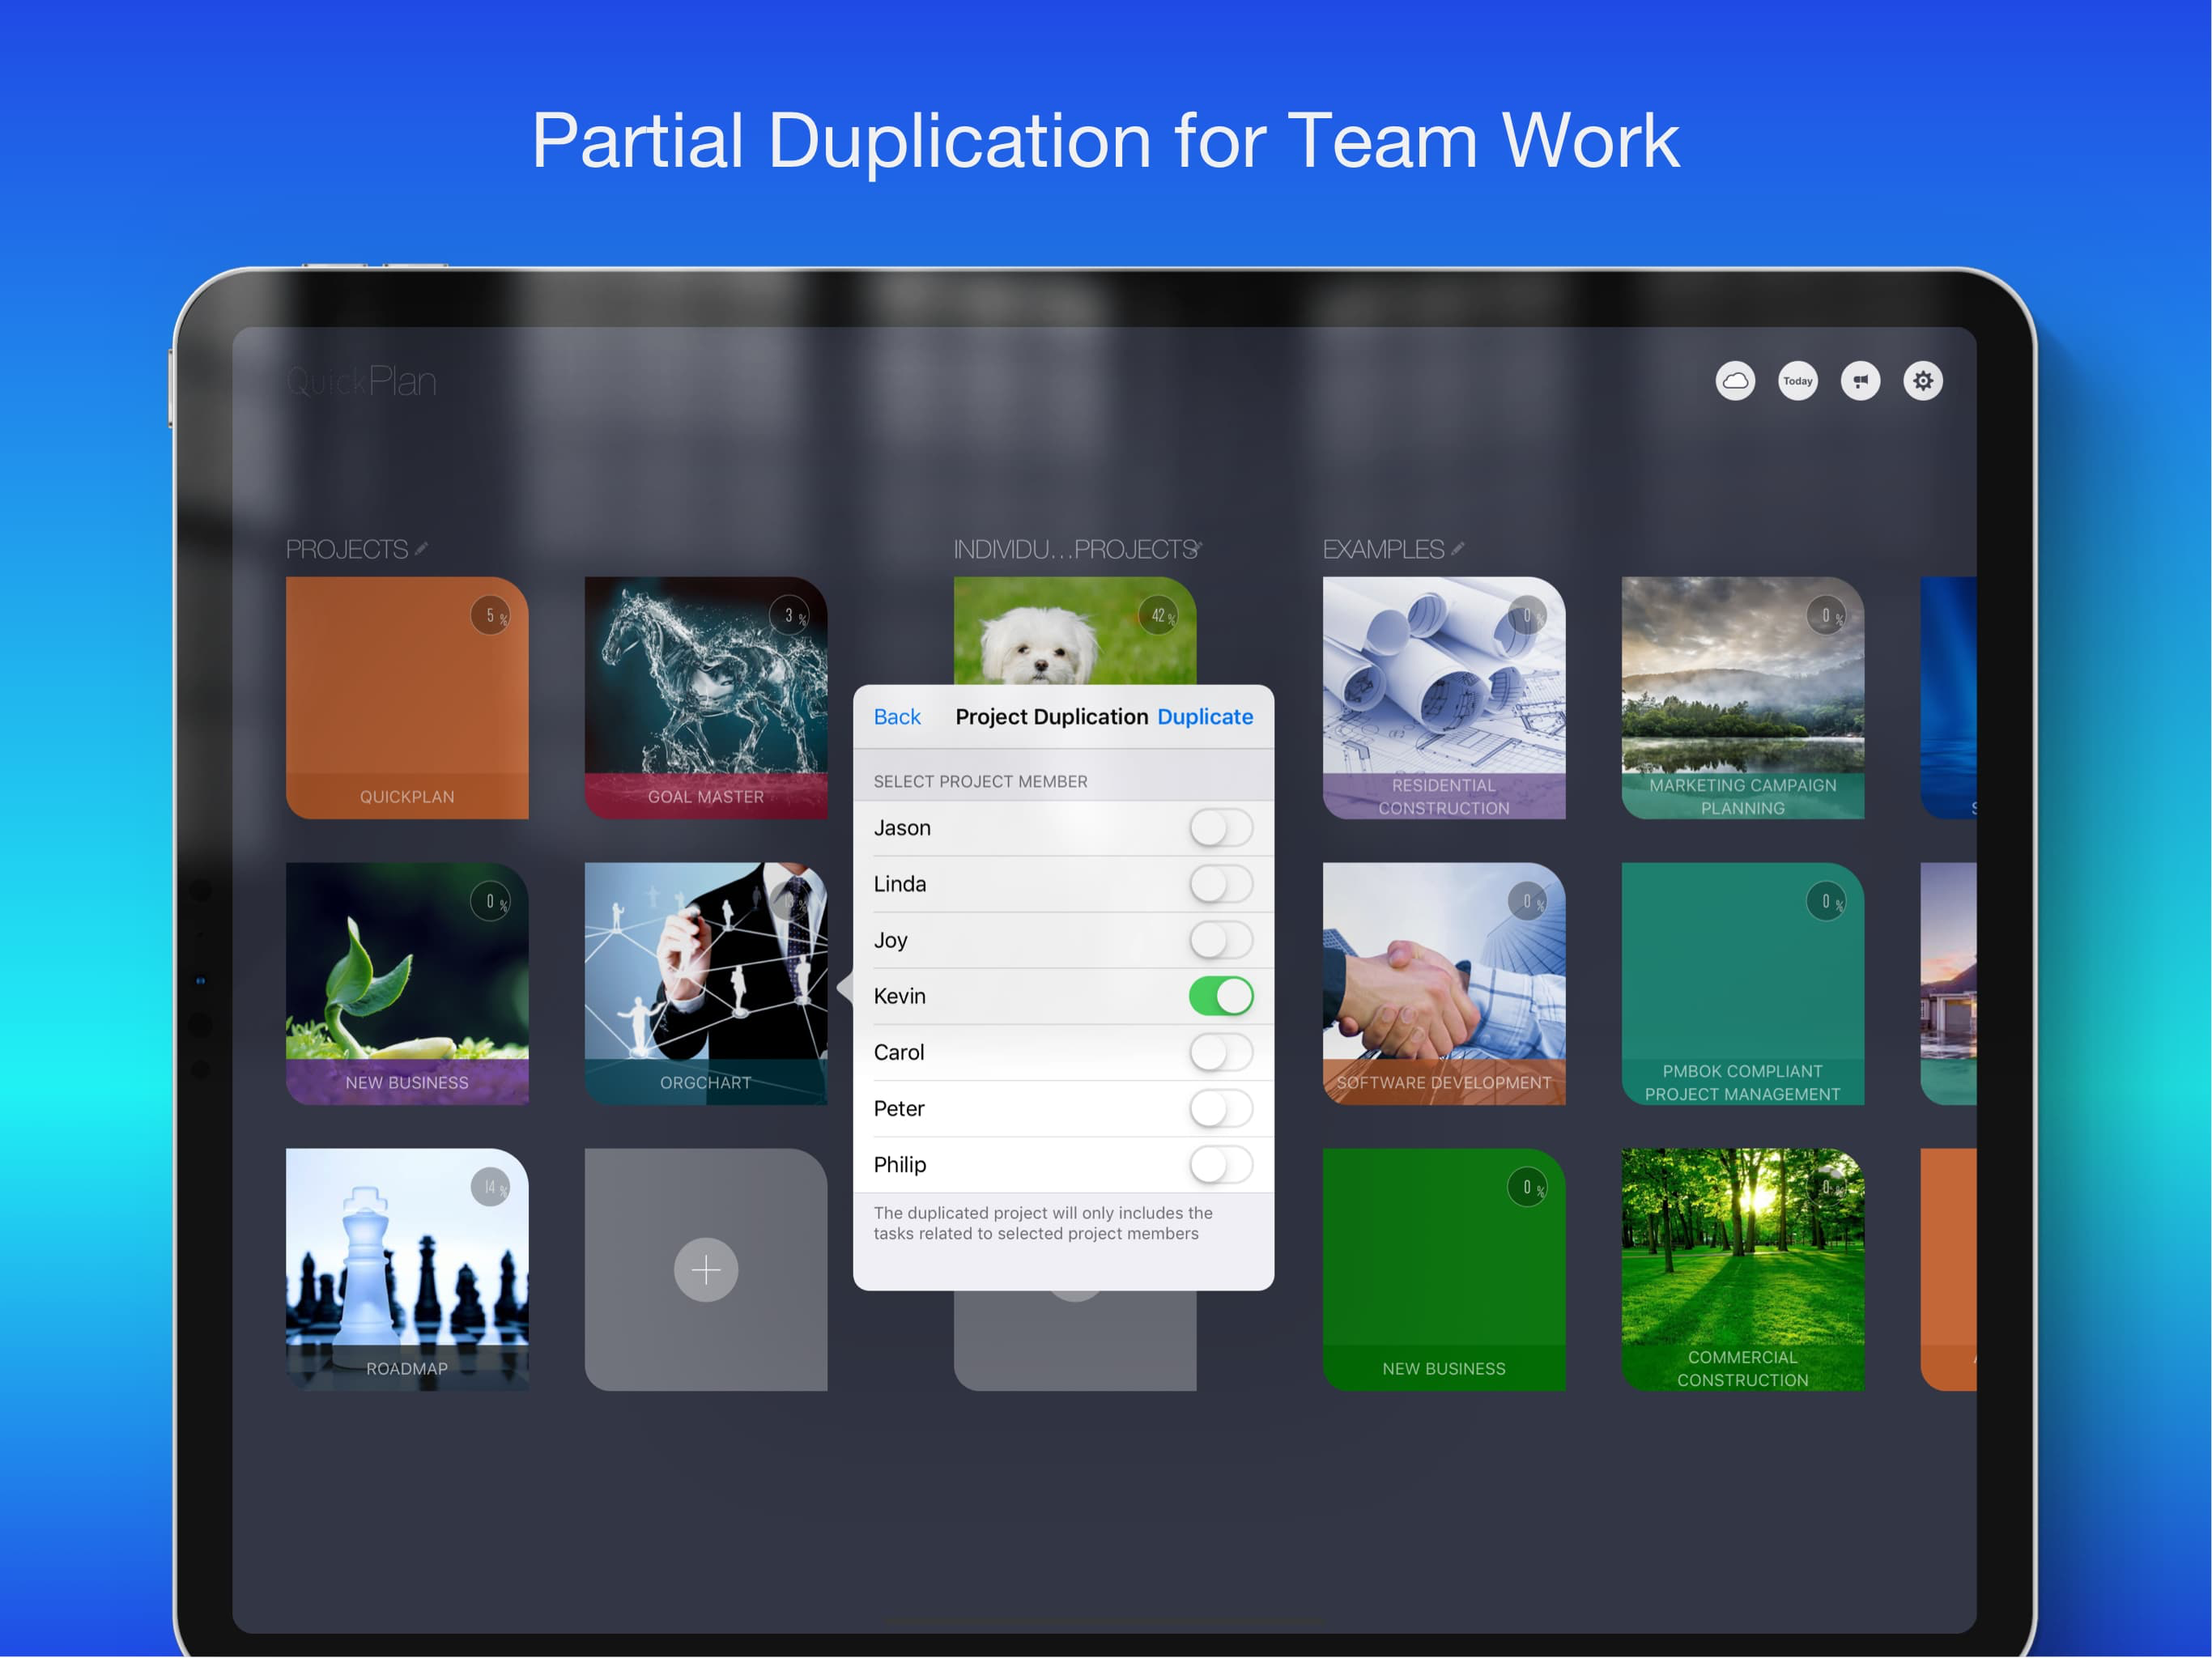
Task: Open Residential Construction example project
Action: click(1443, 697)
